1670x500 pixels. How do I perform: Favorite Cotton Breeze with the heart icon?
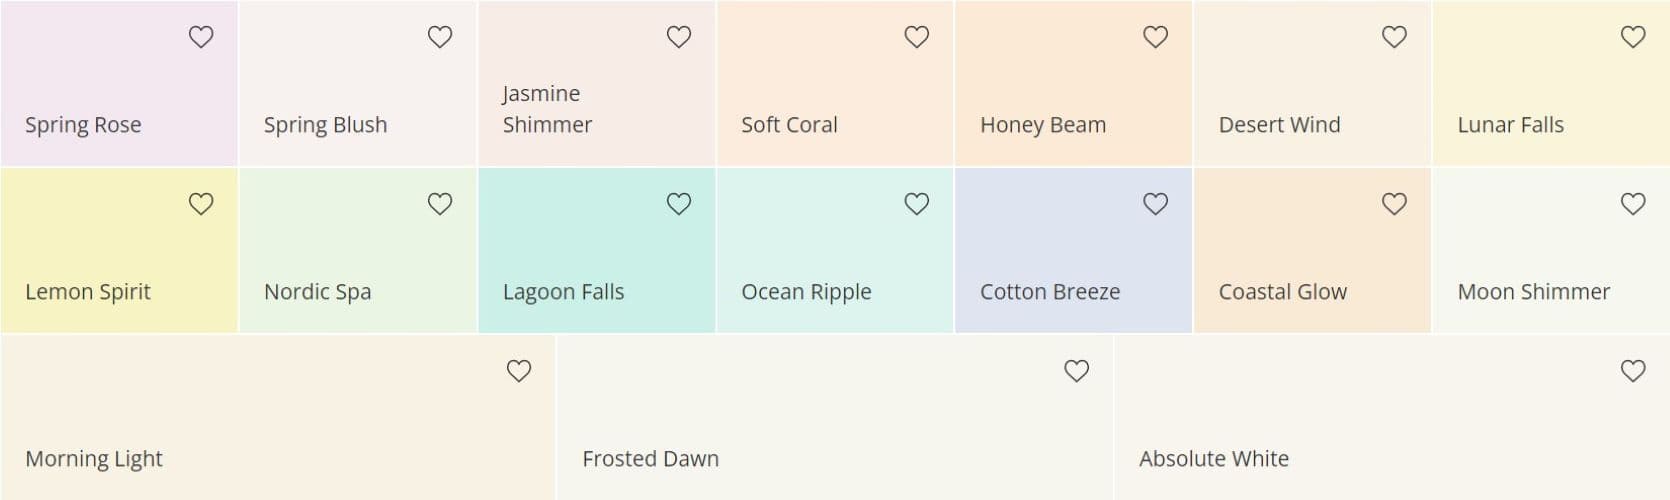pyautogui.click(x=1155, y=204)
